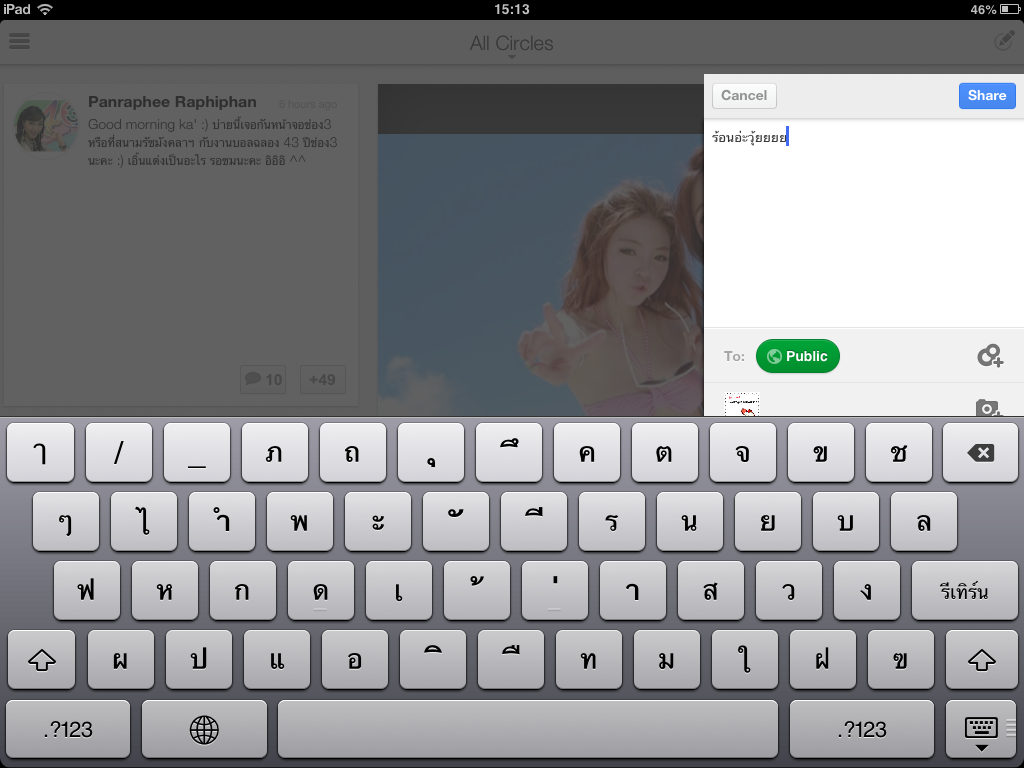Switch keyboard language with globe key
1024x768 pixels.
[204, 729]
